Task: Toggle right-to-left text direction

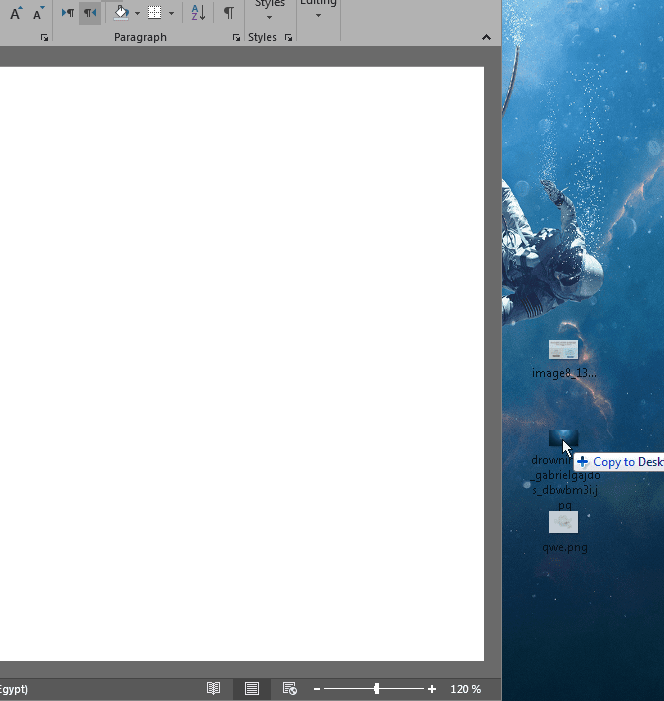Action: click(x=90, y=13)
